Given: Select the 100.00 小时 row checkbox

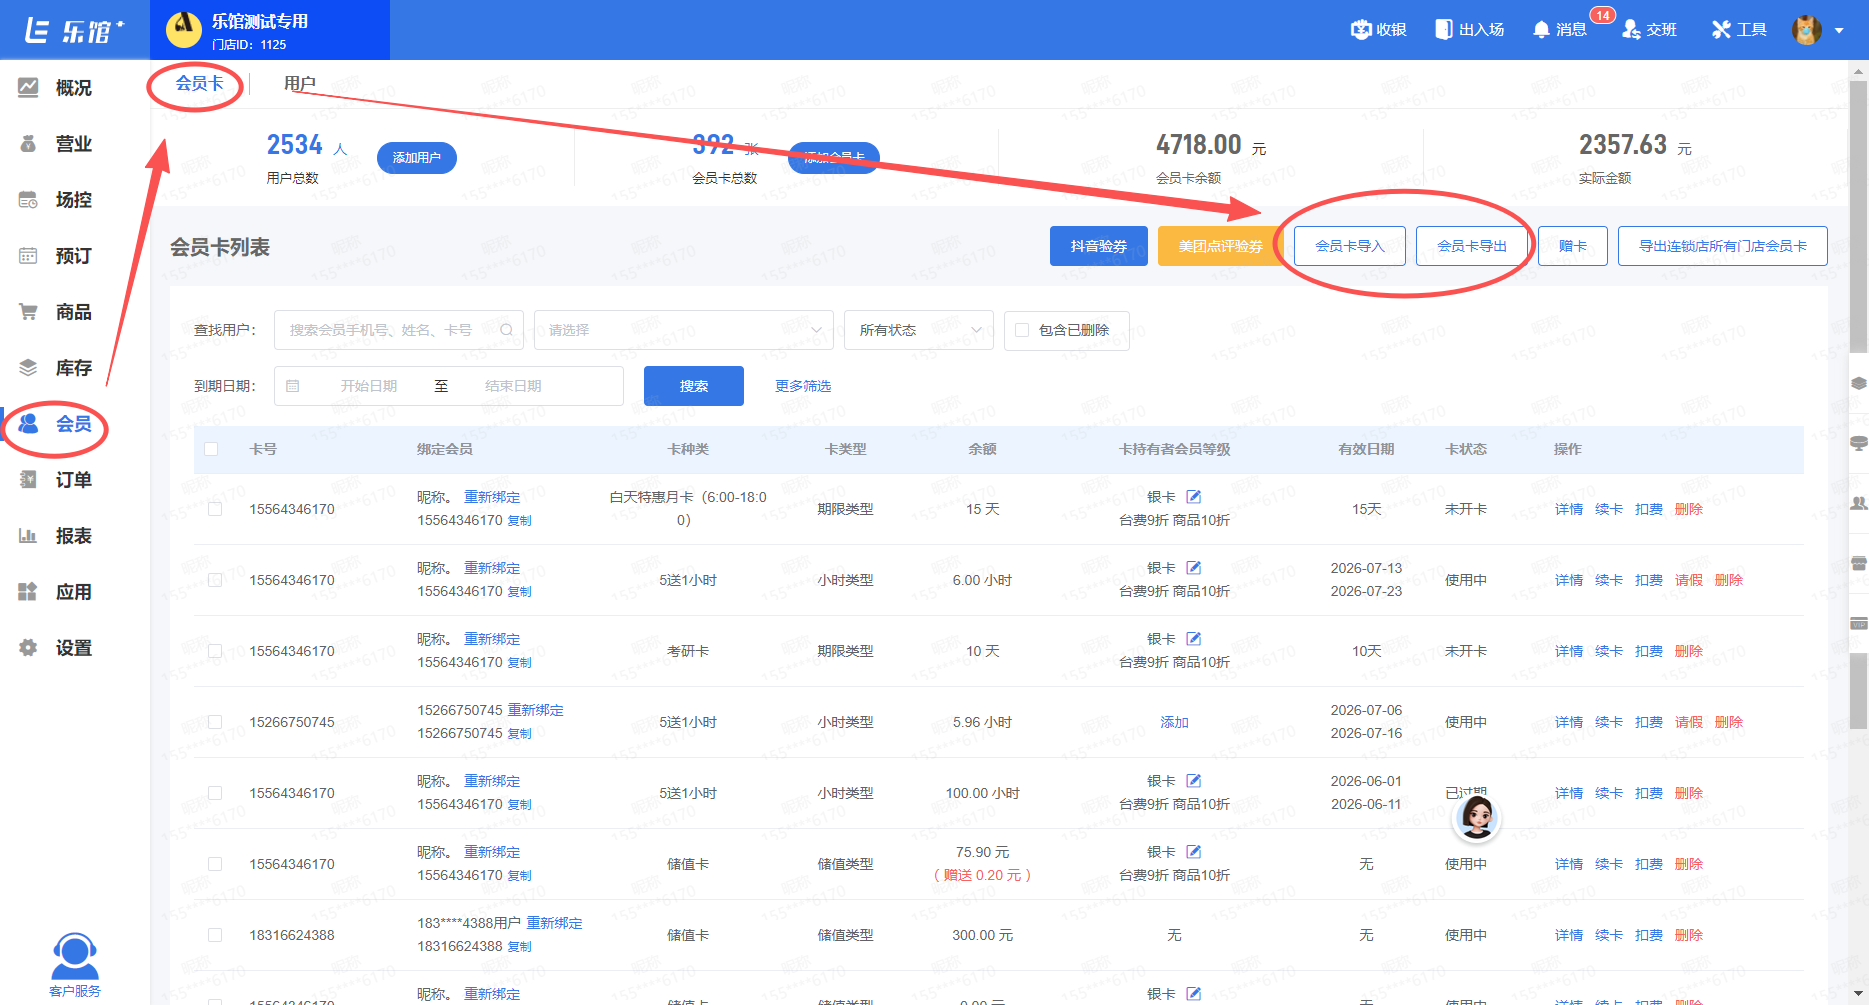Looking at the screenshot, I should tap(215, 793).
